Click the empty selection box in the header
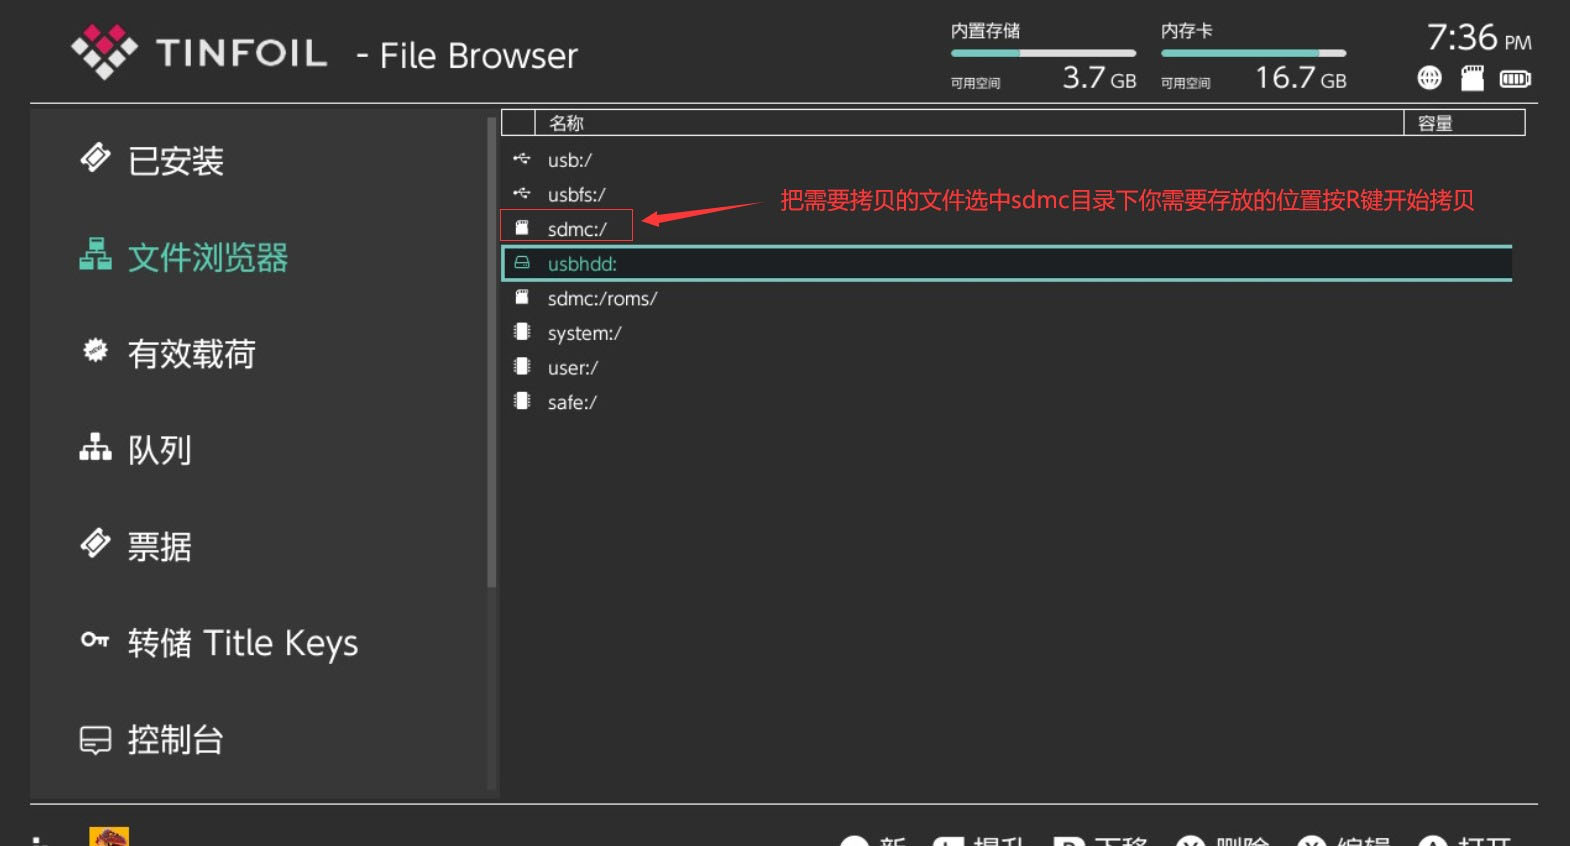This screenshot has width=1570, height=846. [519, 123]
